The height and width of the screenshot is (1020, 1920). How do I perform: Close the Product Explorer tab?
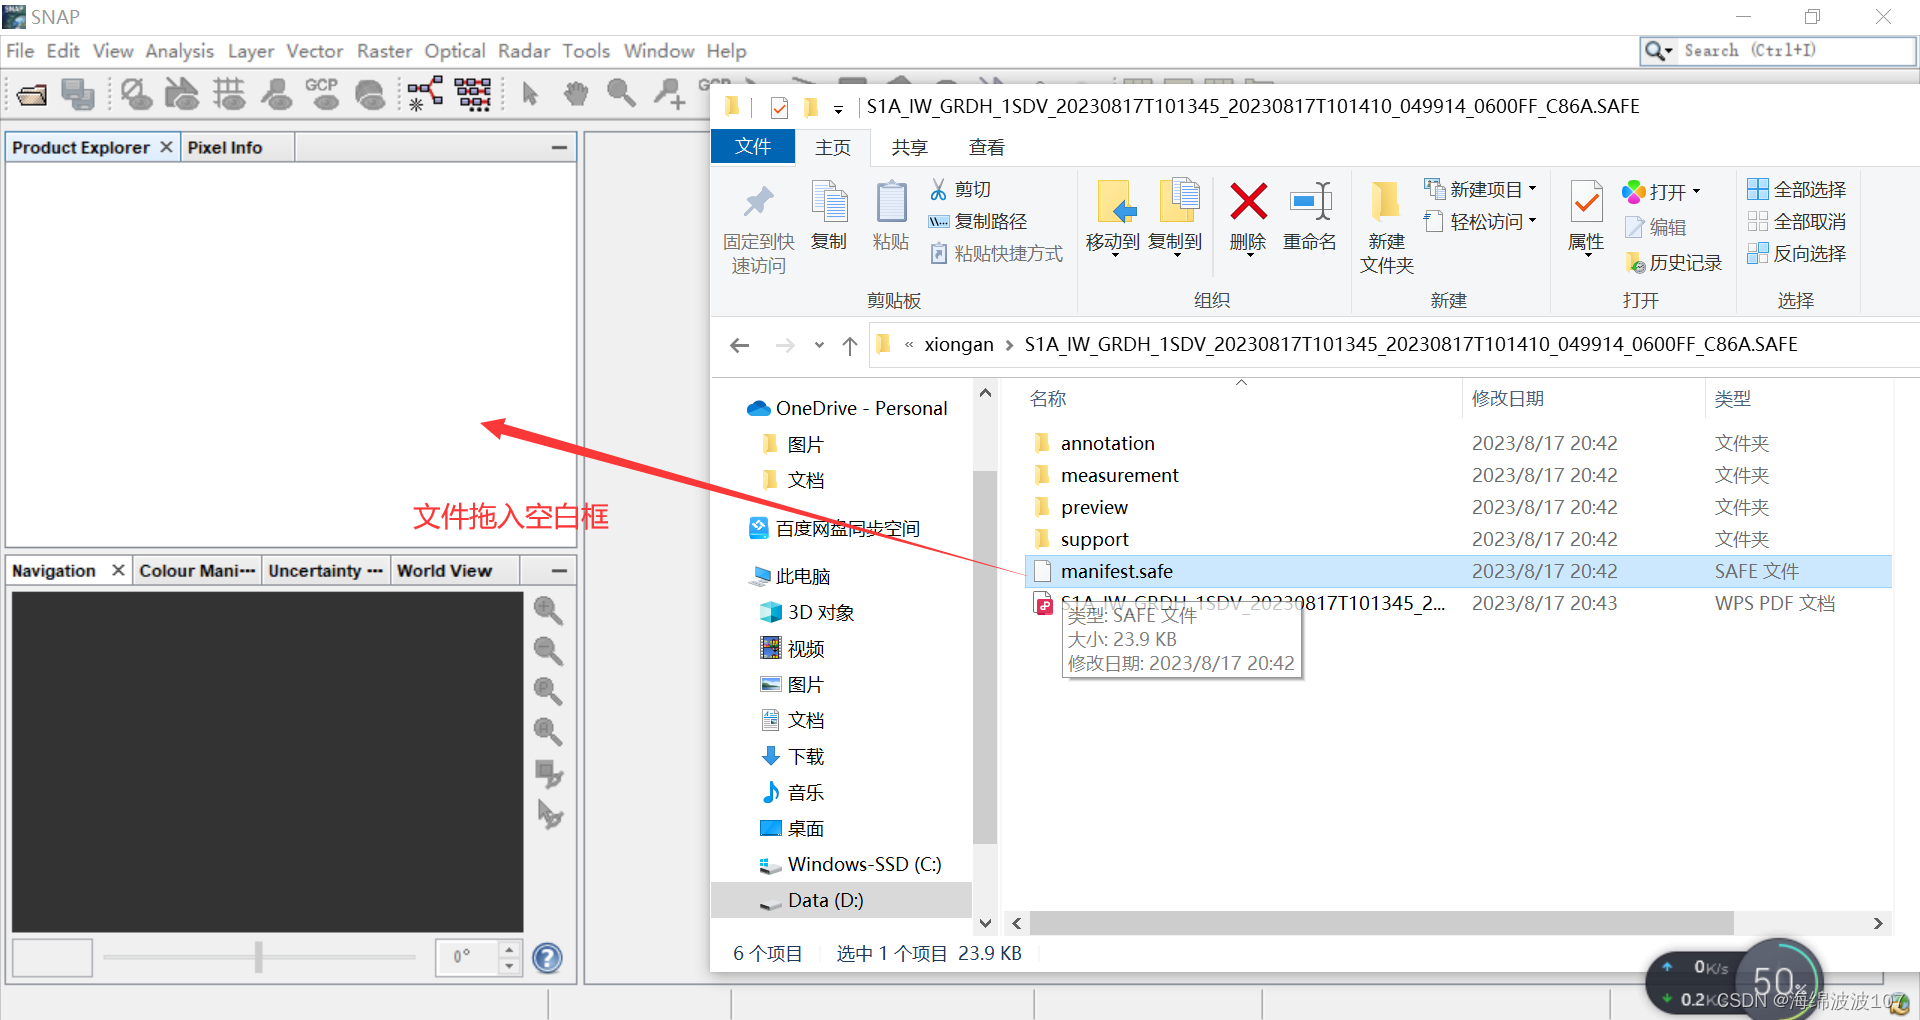click(x=166, y=147)
